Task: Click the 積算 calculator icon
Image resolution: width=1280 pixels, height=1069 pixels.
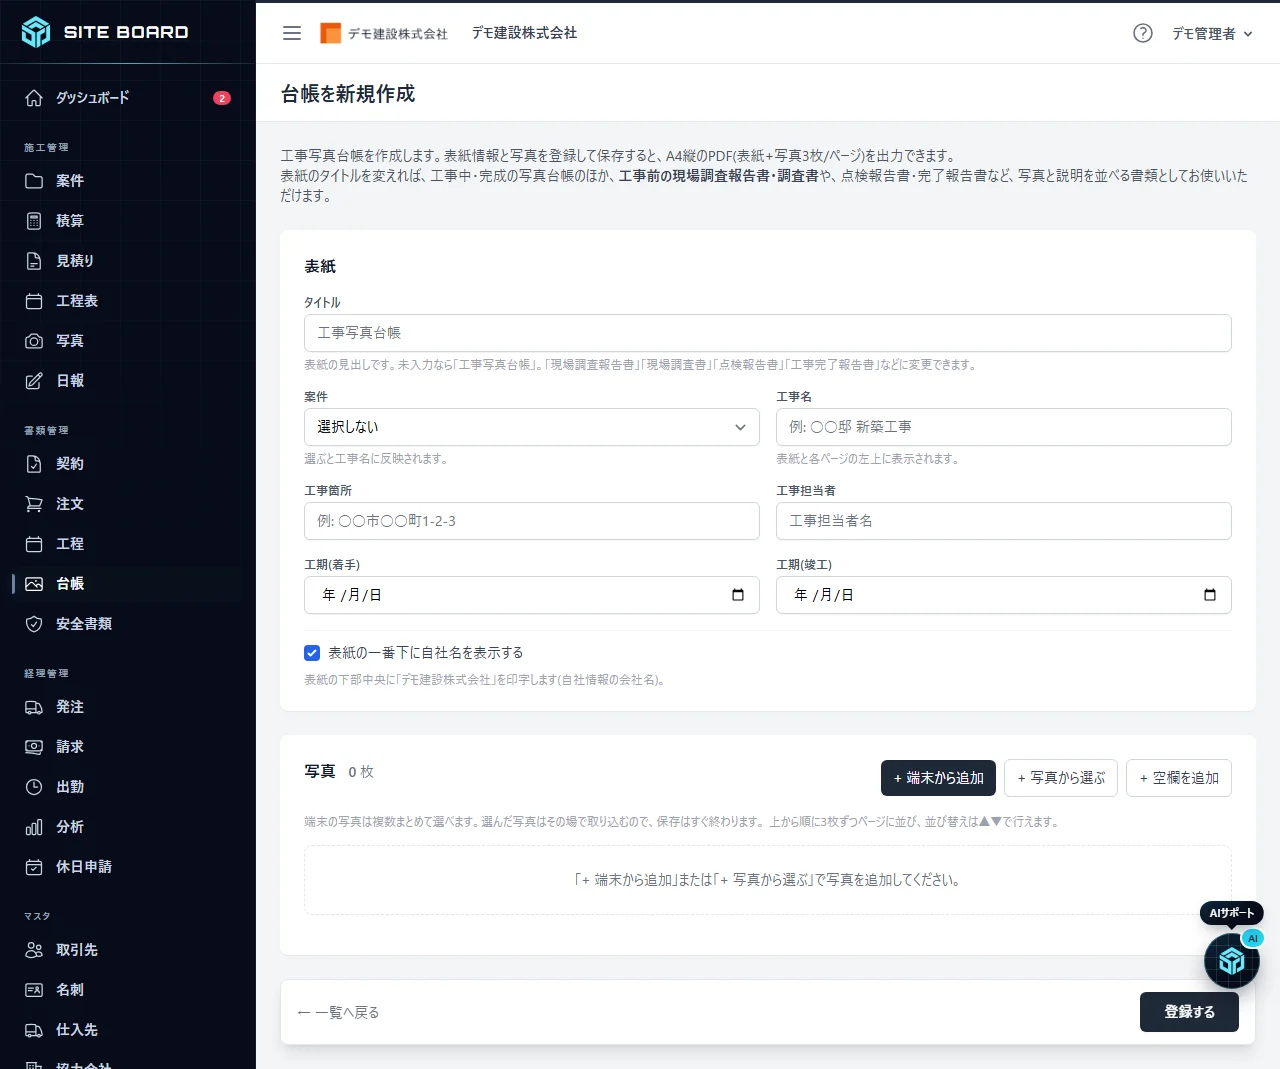Action: tap(34, 221)
